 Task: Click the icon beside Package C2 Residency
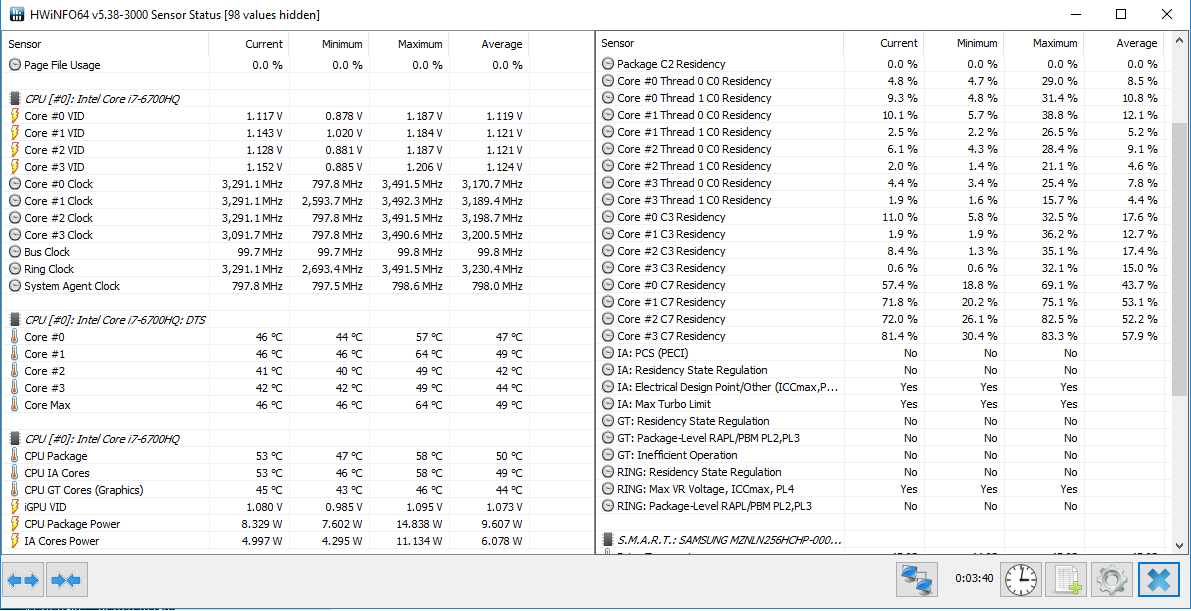click(x=608, y=65)
